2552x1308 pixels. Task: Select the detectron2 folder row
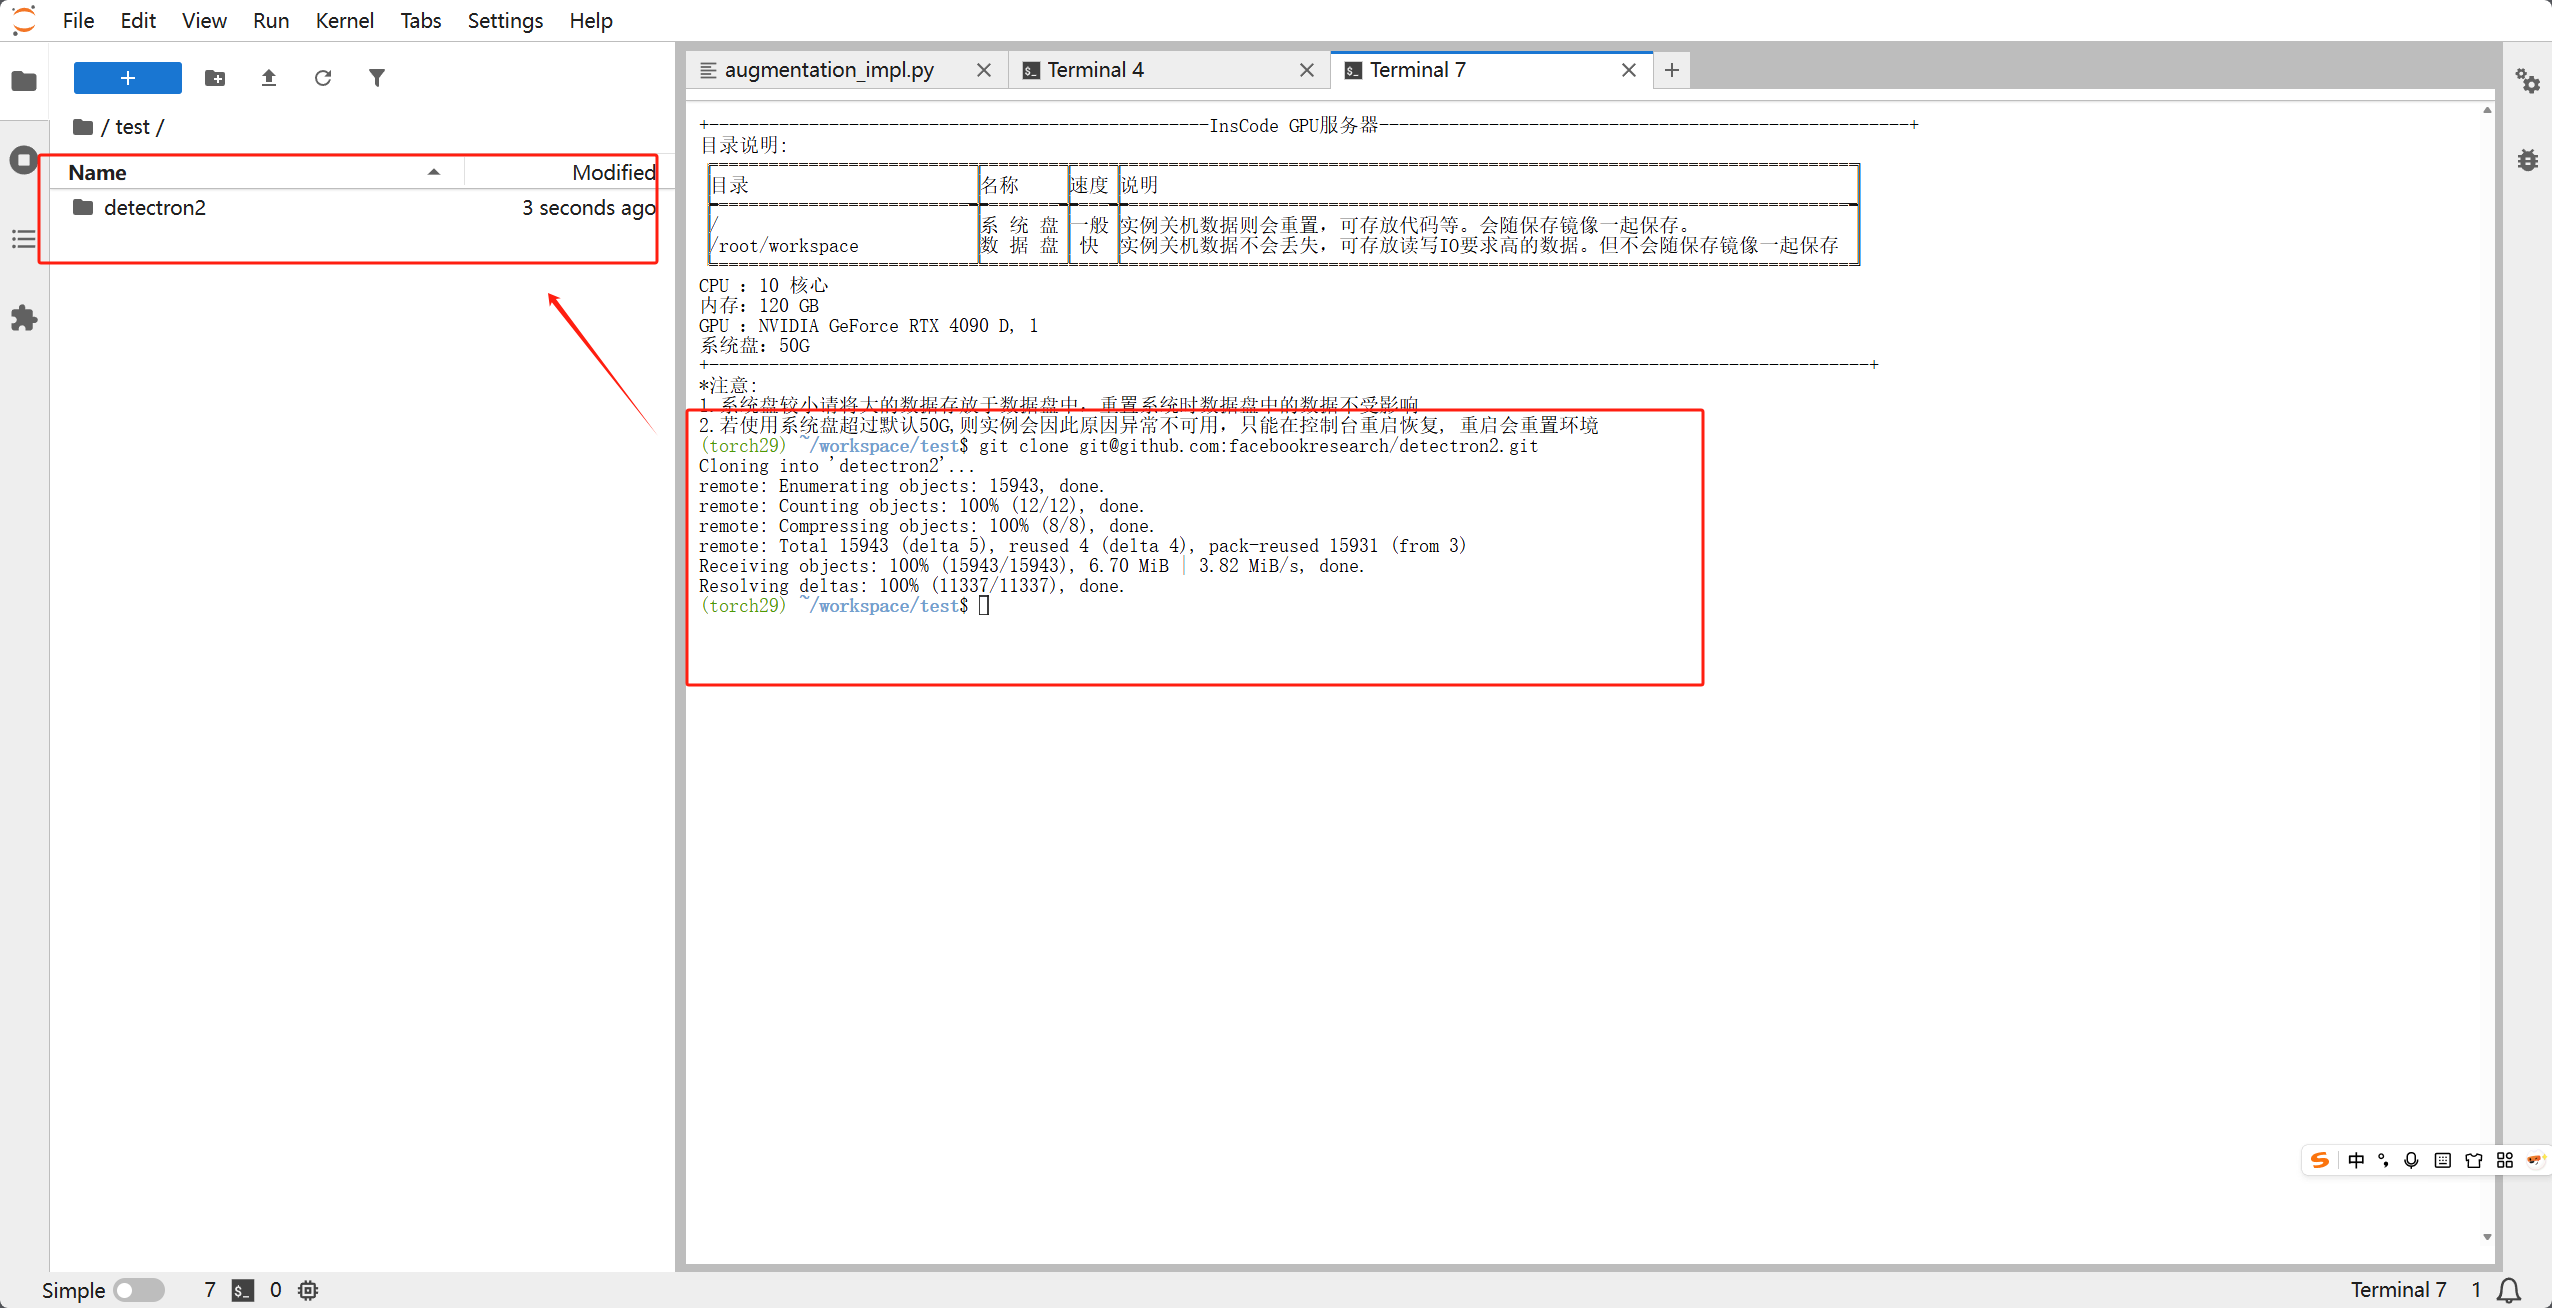(x=360, y=207)
